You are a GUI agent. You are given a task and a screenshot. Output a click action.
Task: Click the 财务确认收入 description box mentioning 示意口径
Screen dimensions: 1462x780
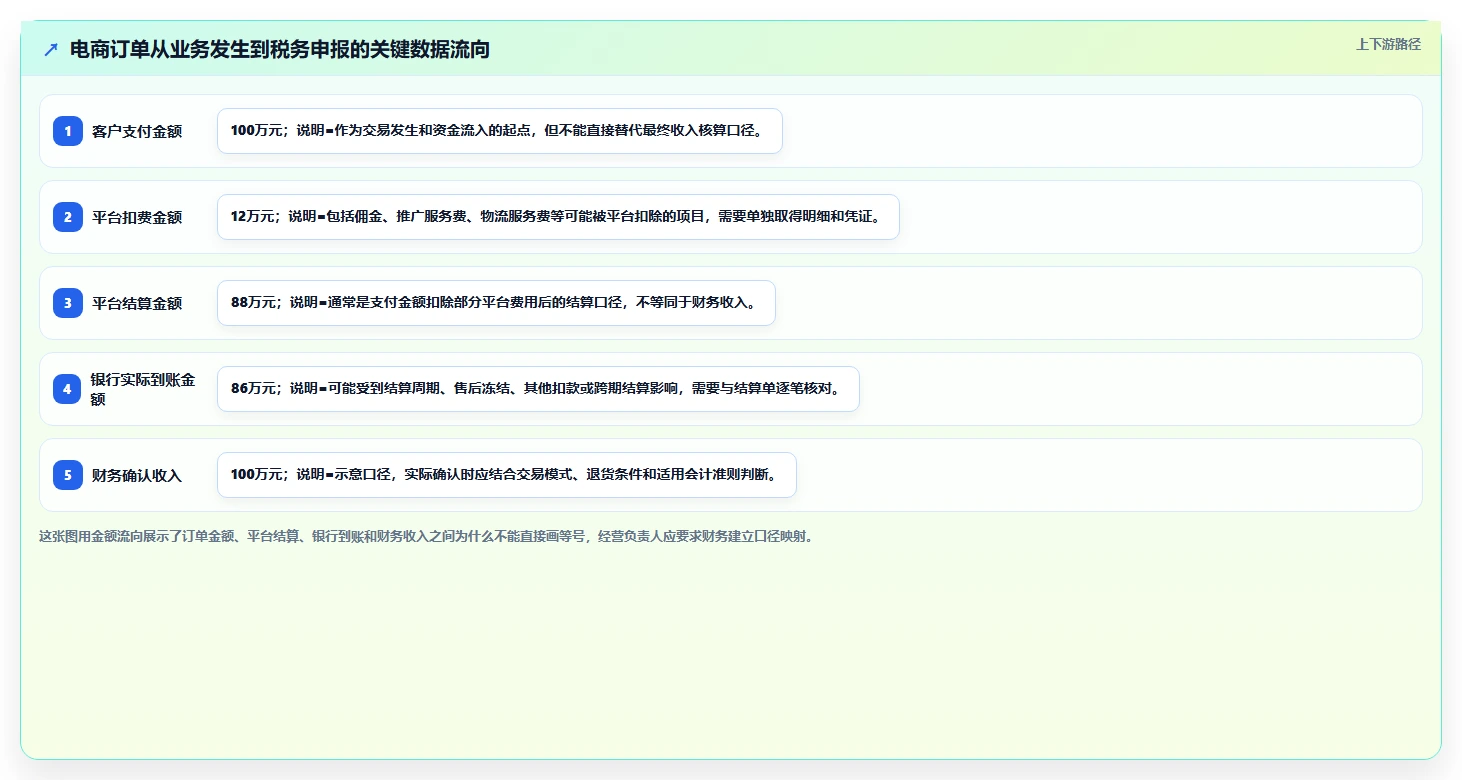coord(507,475)
